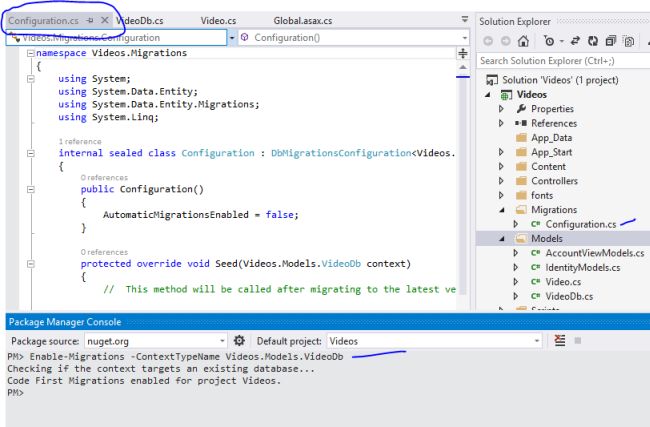Collapse the Configuration class outline

pos(30,153)
